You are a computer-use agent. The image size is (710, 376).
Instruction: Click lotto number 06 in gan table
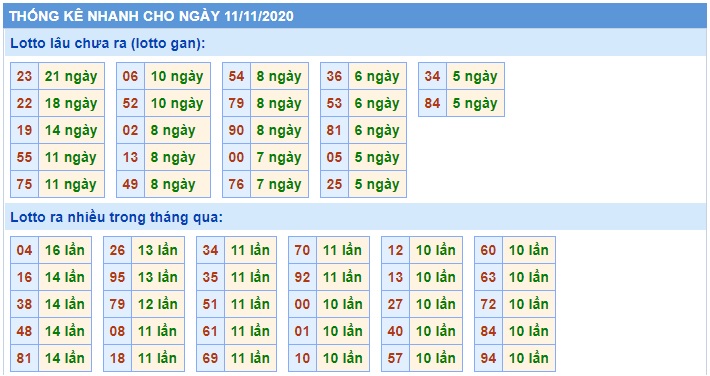pyautogui.click(x=130, y=76)
